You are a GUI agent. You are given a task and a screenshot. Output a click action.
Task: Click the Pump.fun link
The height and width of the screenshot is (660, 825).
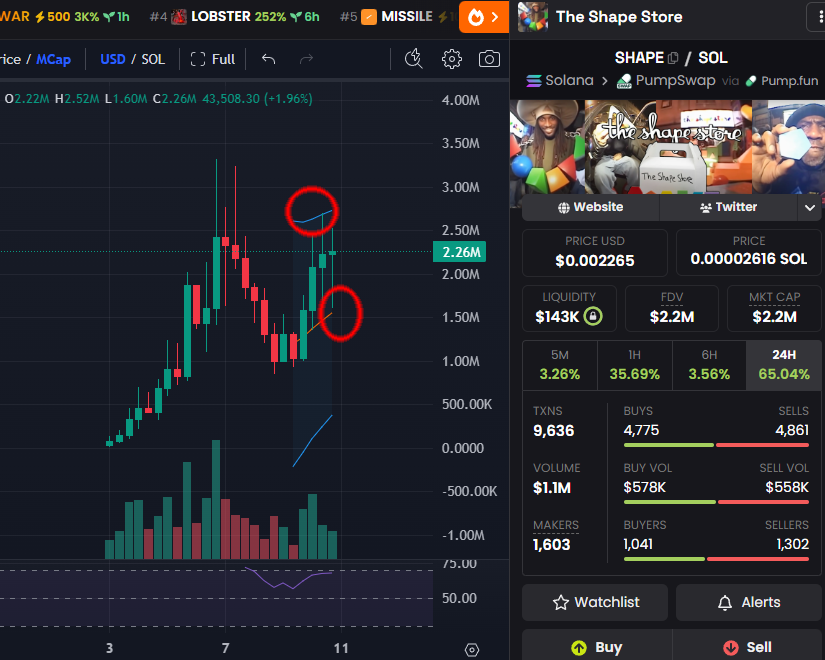coord(782,81)
